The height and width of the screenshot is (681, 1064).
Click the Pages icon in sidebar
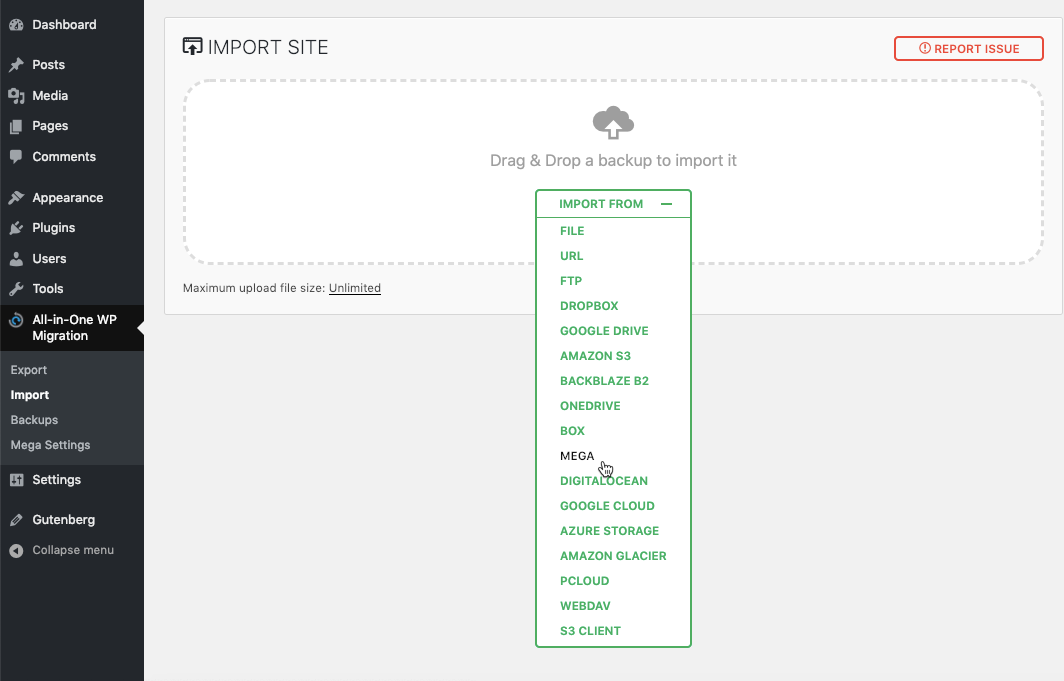pos(16,126)
